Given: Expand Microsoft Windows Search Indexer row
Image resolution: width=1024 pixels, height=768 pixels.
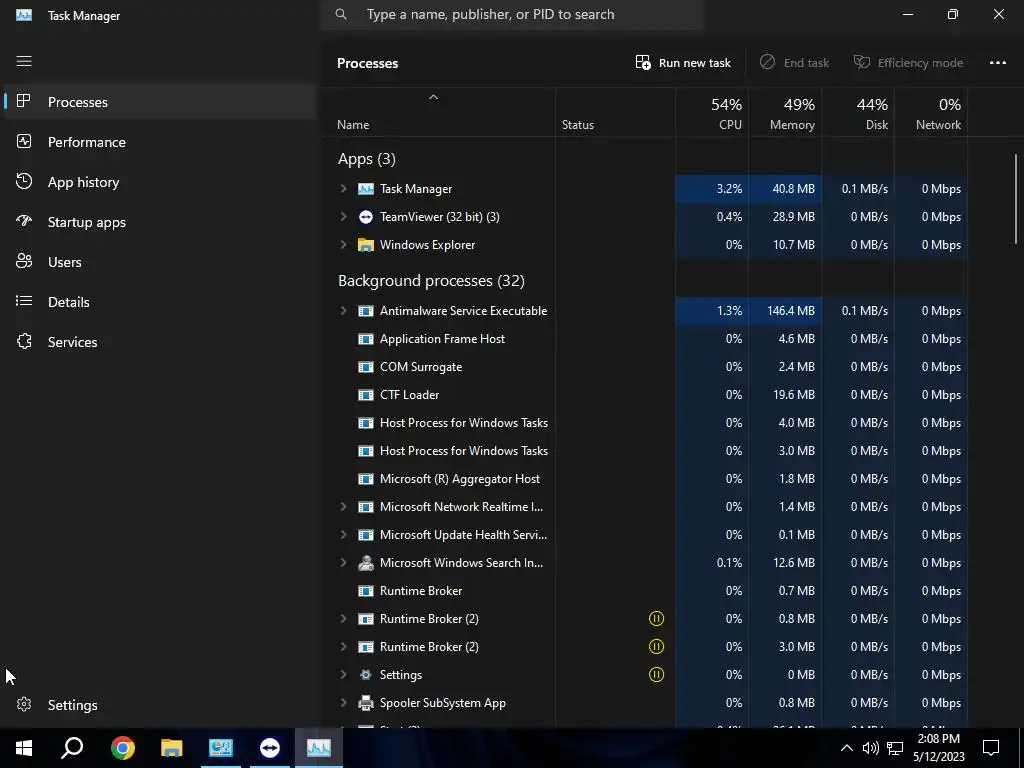Looking at the screenshot, I should (344, 563).
